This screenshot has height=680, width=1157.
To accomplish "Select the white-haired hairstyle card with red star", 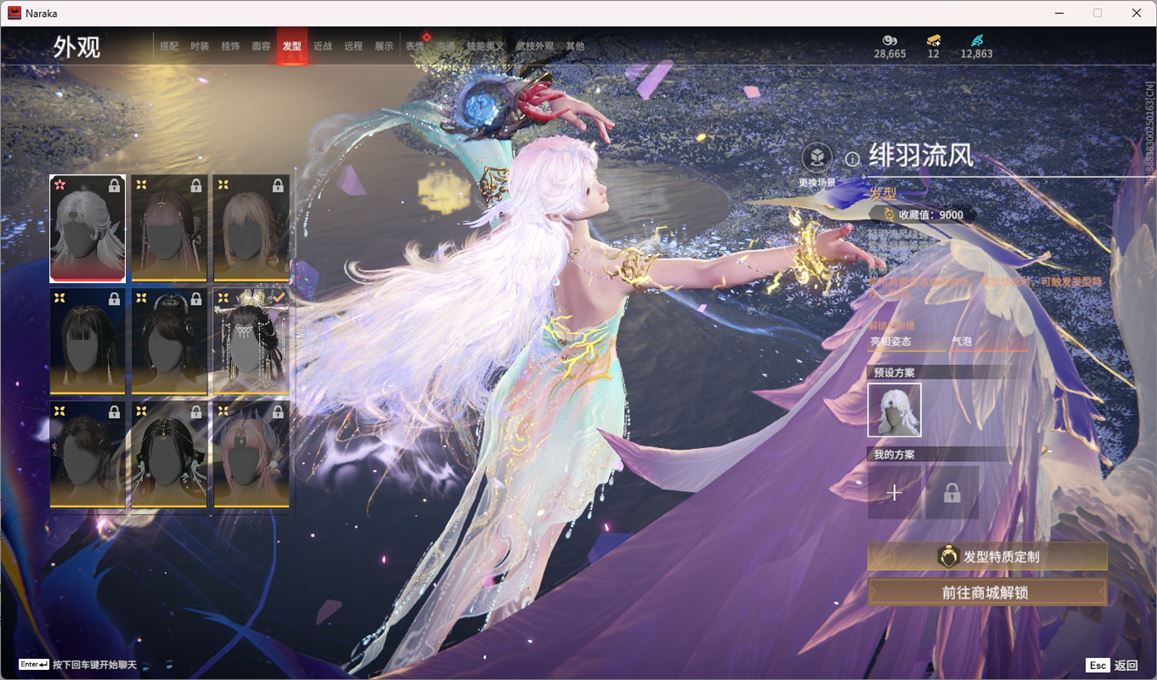I will point(87,228).
